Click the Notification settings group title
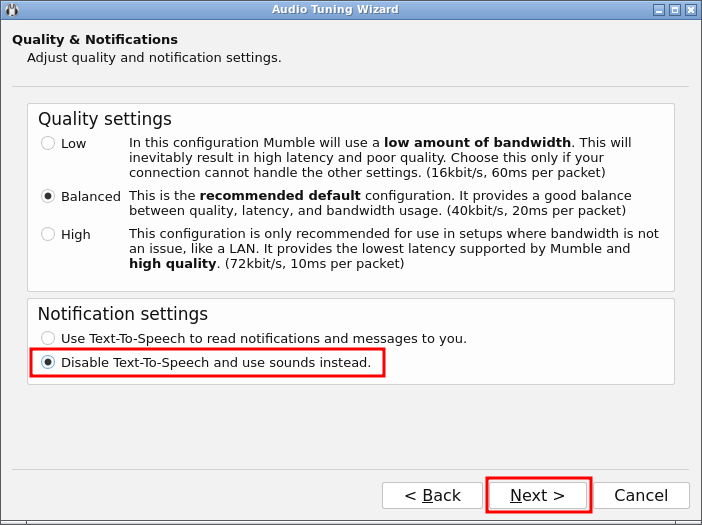Viewport: 702px width, 525px height. [x=123, y=314]
